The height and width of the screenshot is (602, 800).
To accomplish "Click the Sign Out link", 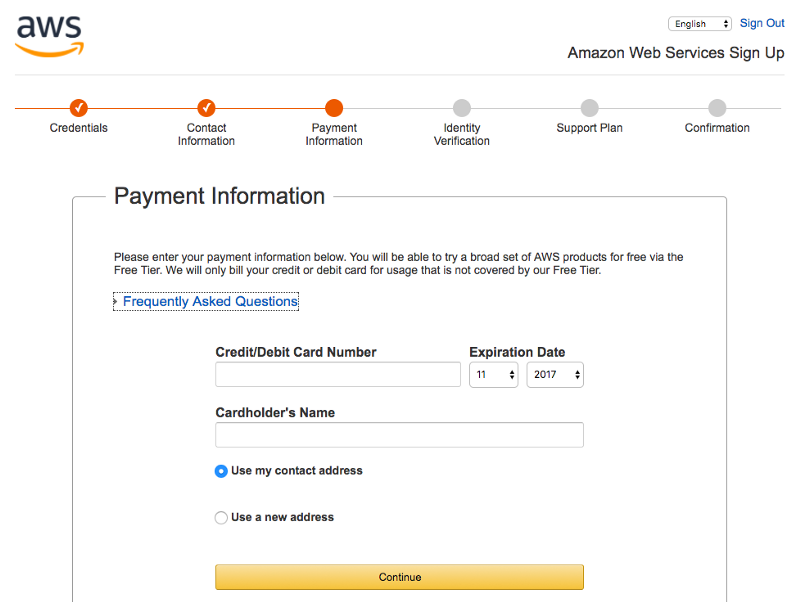I will pyautogui.click(x=762, y=23).
